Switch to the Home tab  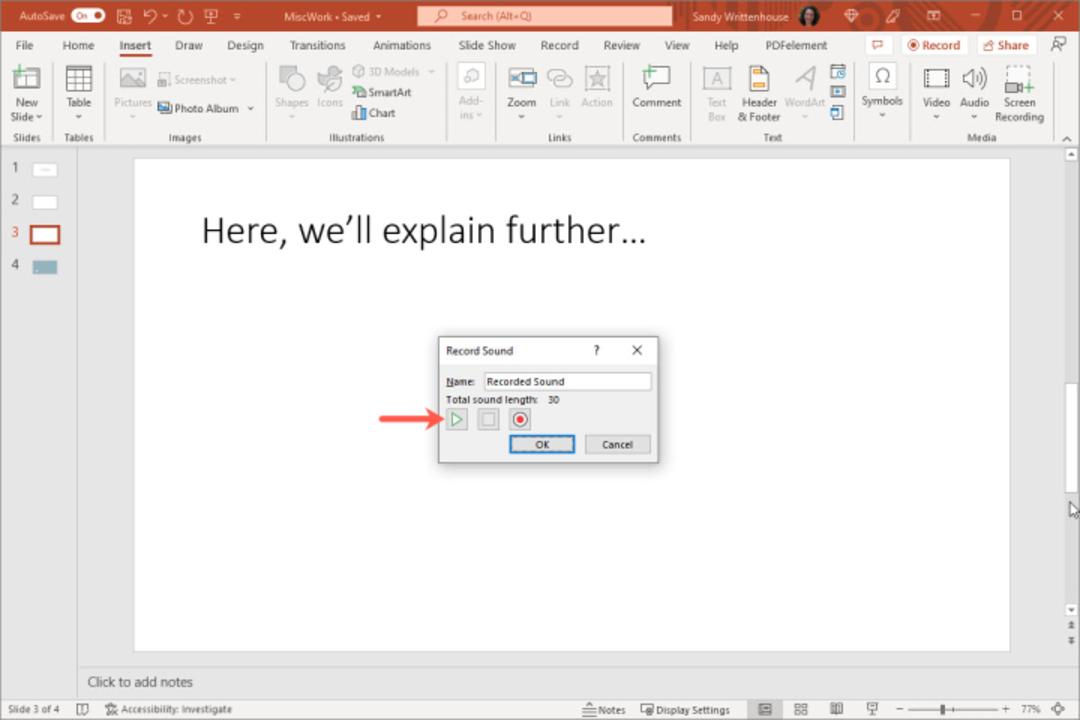[79, 45]
